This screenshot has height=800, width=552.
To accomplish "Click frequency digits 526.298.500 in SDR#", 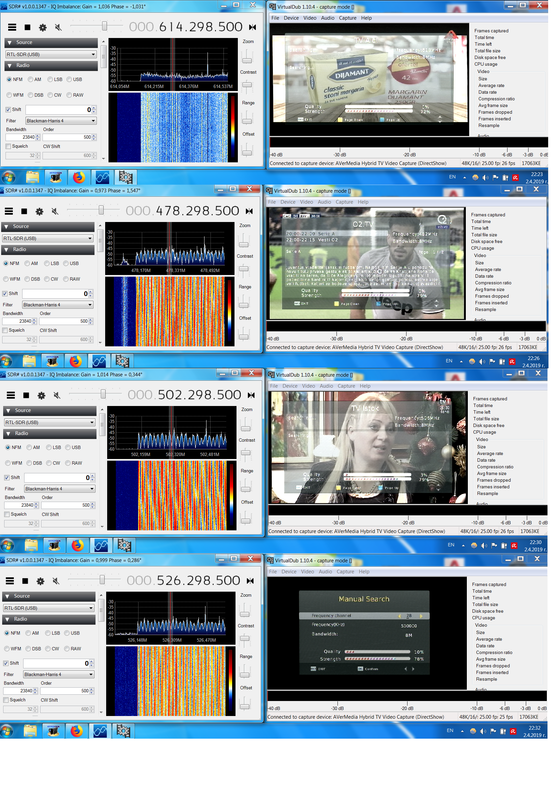I will click(198, 581).
